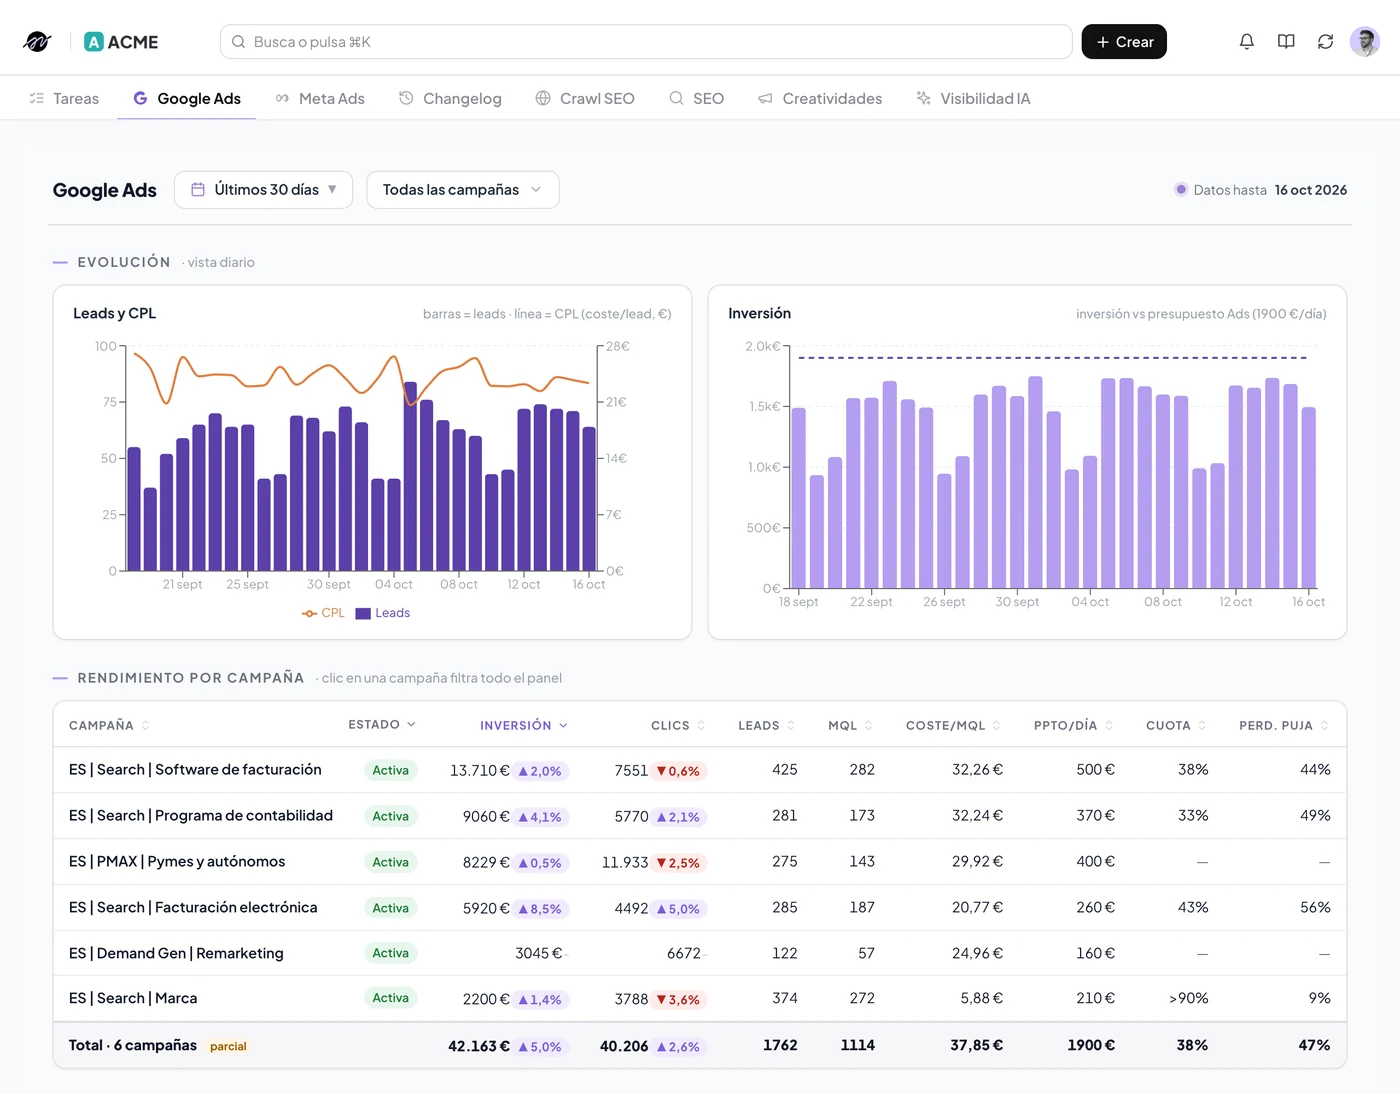Sort by the Perd. Puja column
Image resolution: width=1400 pixels, height=1094 pixels.
pyautogui.click(x=1284, y=725)
